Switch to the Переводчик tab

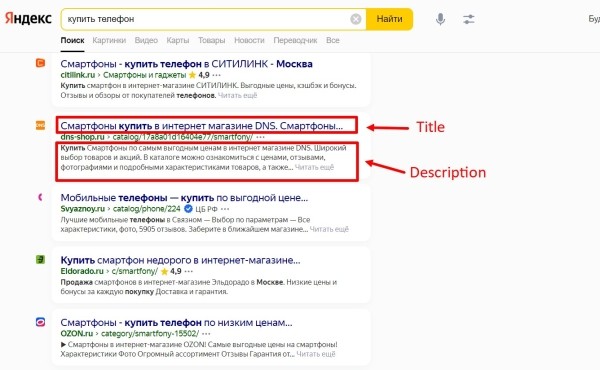point(295,41)
